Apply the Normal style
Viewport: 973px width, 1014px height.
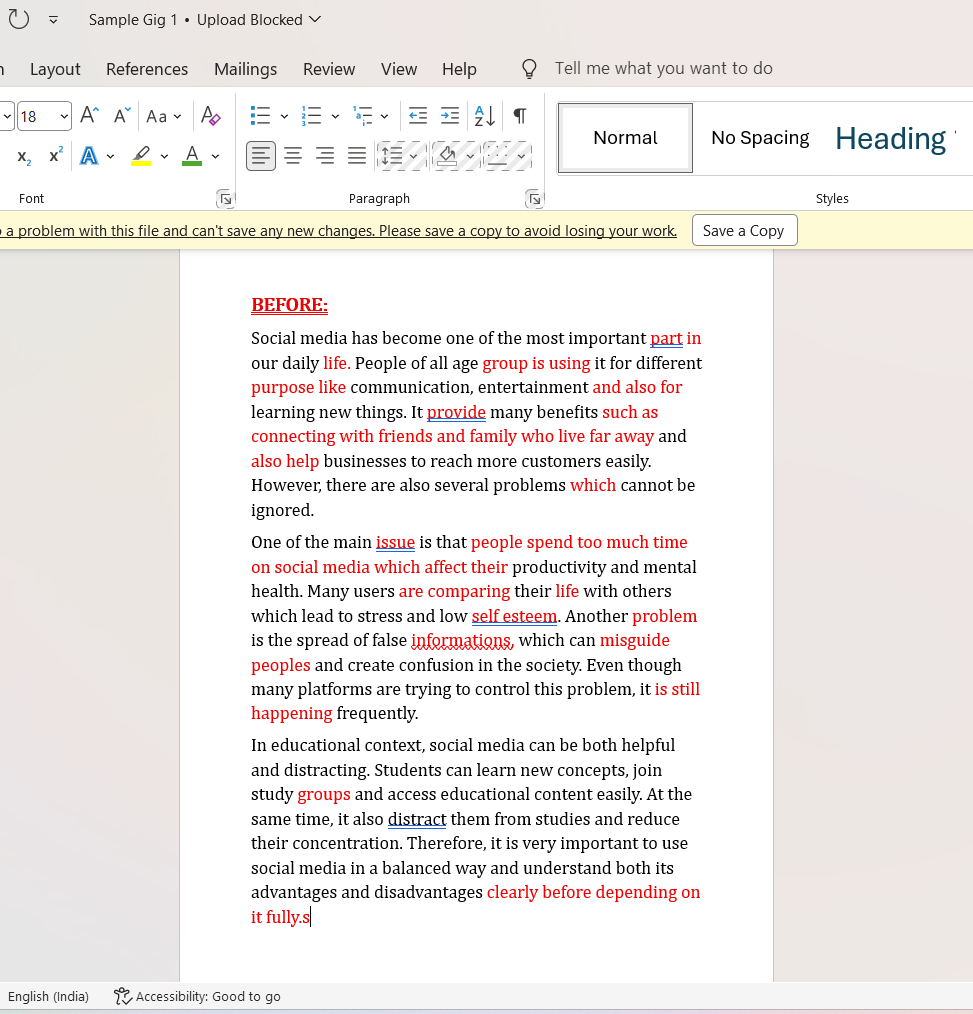click(x=625, y=138)
